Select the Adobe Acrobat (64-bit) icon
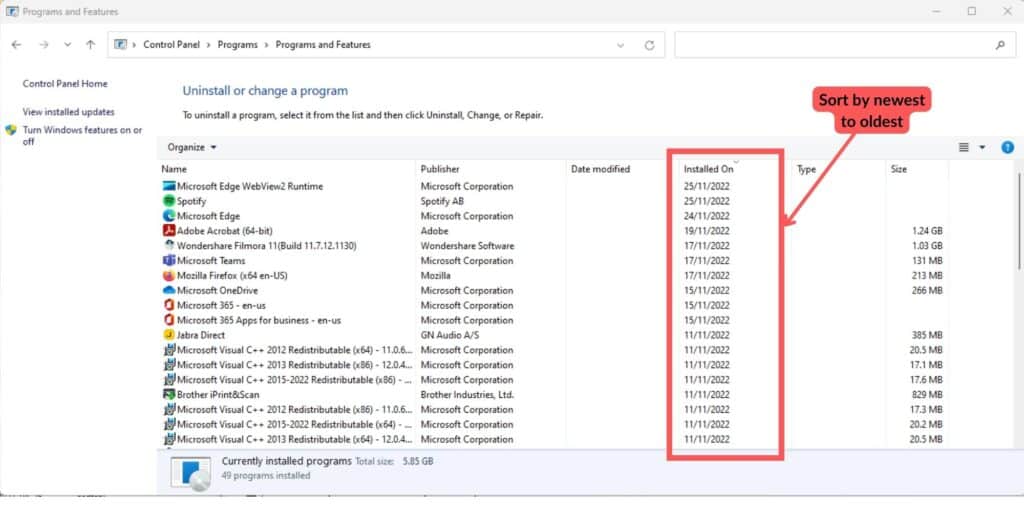Viewport: 1024px width, 512px height. point(169,231)
